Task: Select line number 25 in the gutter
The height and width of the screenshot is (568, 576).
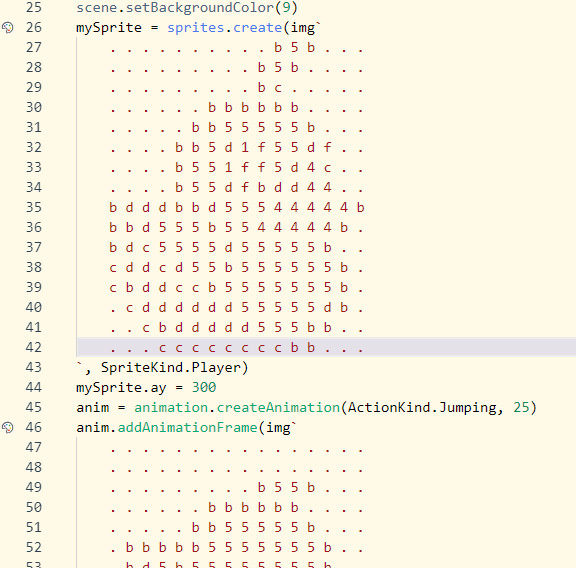Action: click(34, 7)
